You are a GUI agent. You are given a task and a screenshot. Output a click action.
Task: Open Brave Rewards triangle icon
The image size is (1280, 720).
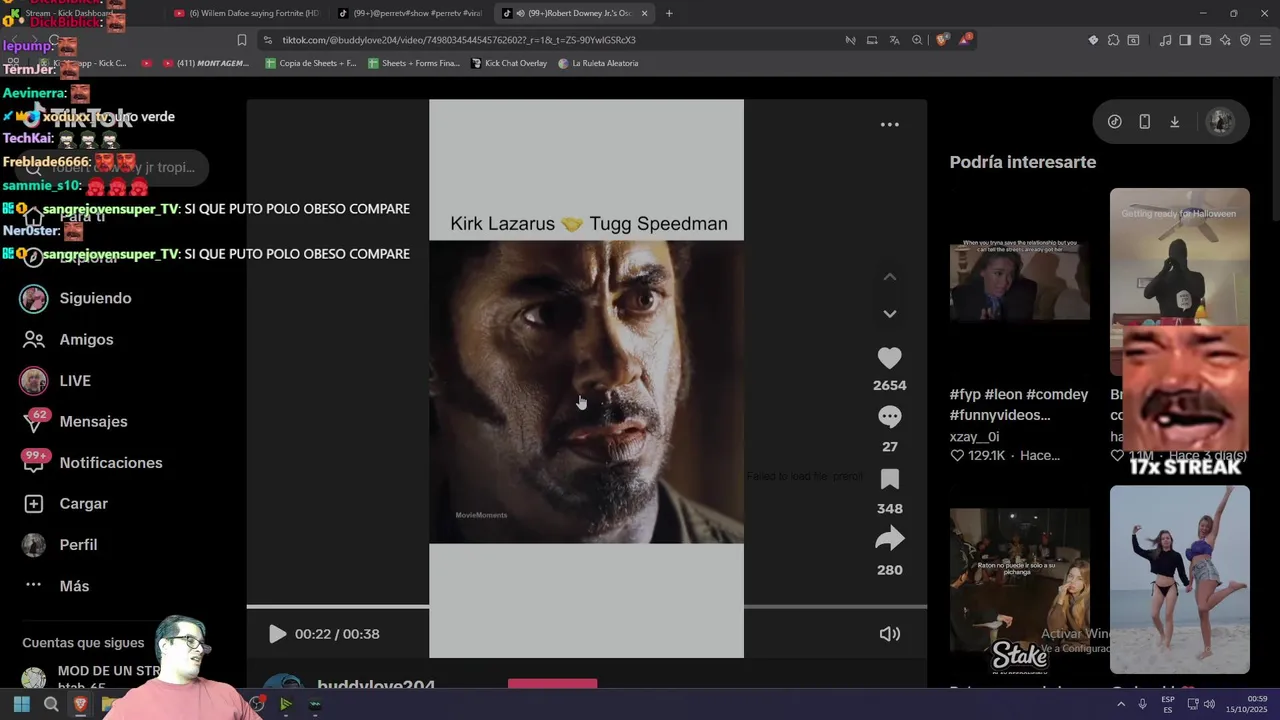(x=965, y=40)
